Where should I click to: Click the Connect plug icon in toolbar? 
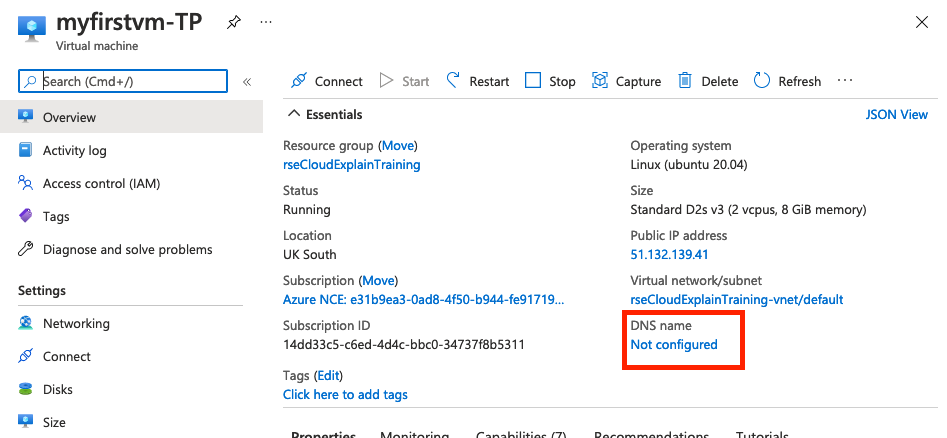pyautogui.click(x=299, y=80)
